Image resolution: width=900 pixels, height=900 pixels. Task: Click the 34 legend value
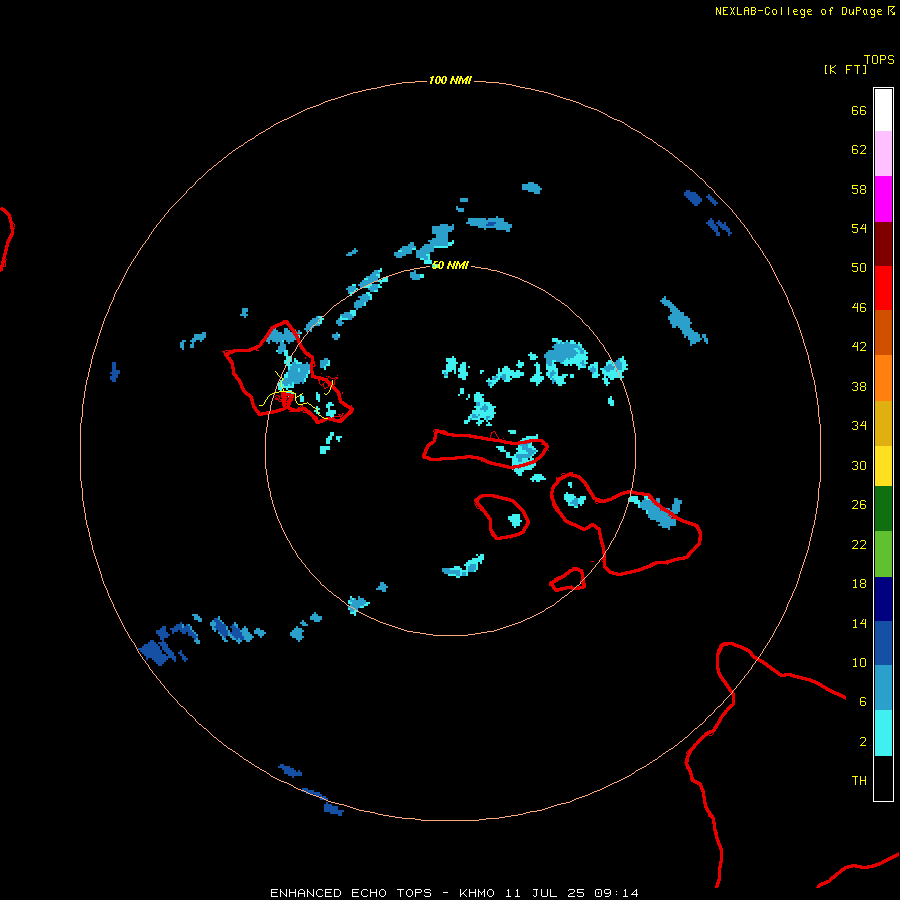coord(859,425)
